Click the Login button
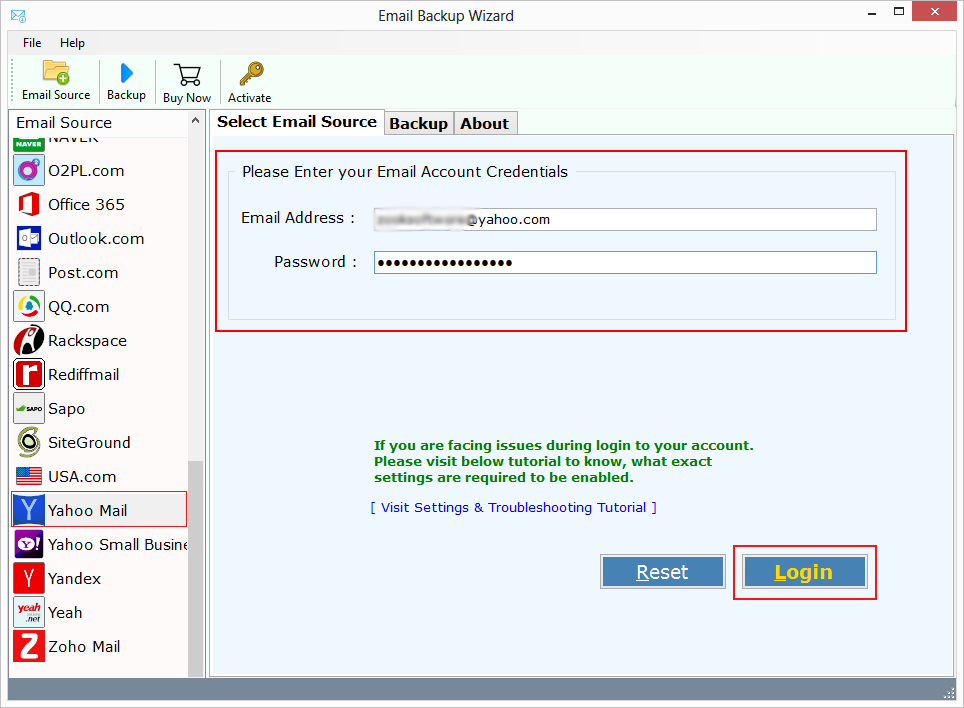This screenshot has height=708, width=964. coord(804,572)
